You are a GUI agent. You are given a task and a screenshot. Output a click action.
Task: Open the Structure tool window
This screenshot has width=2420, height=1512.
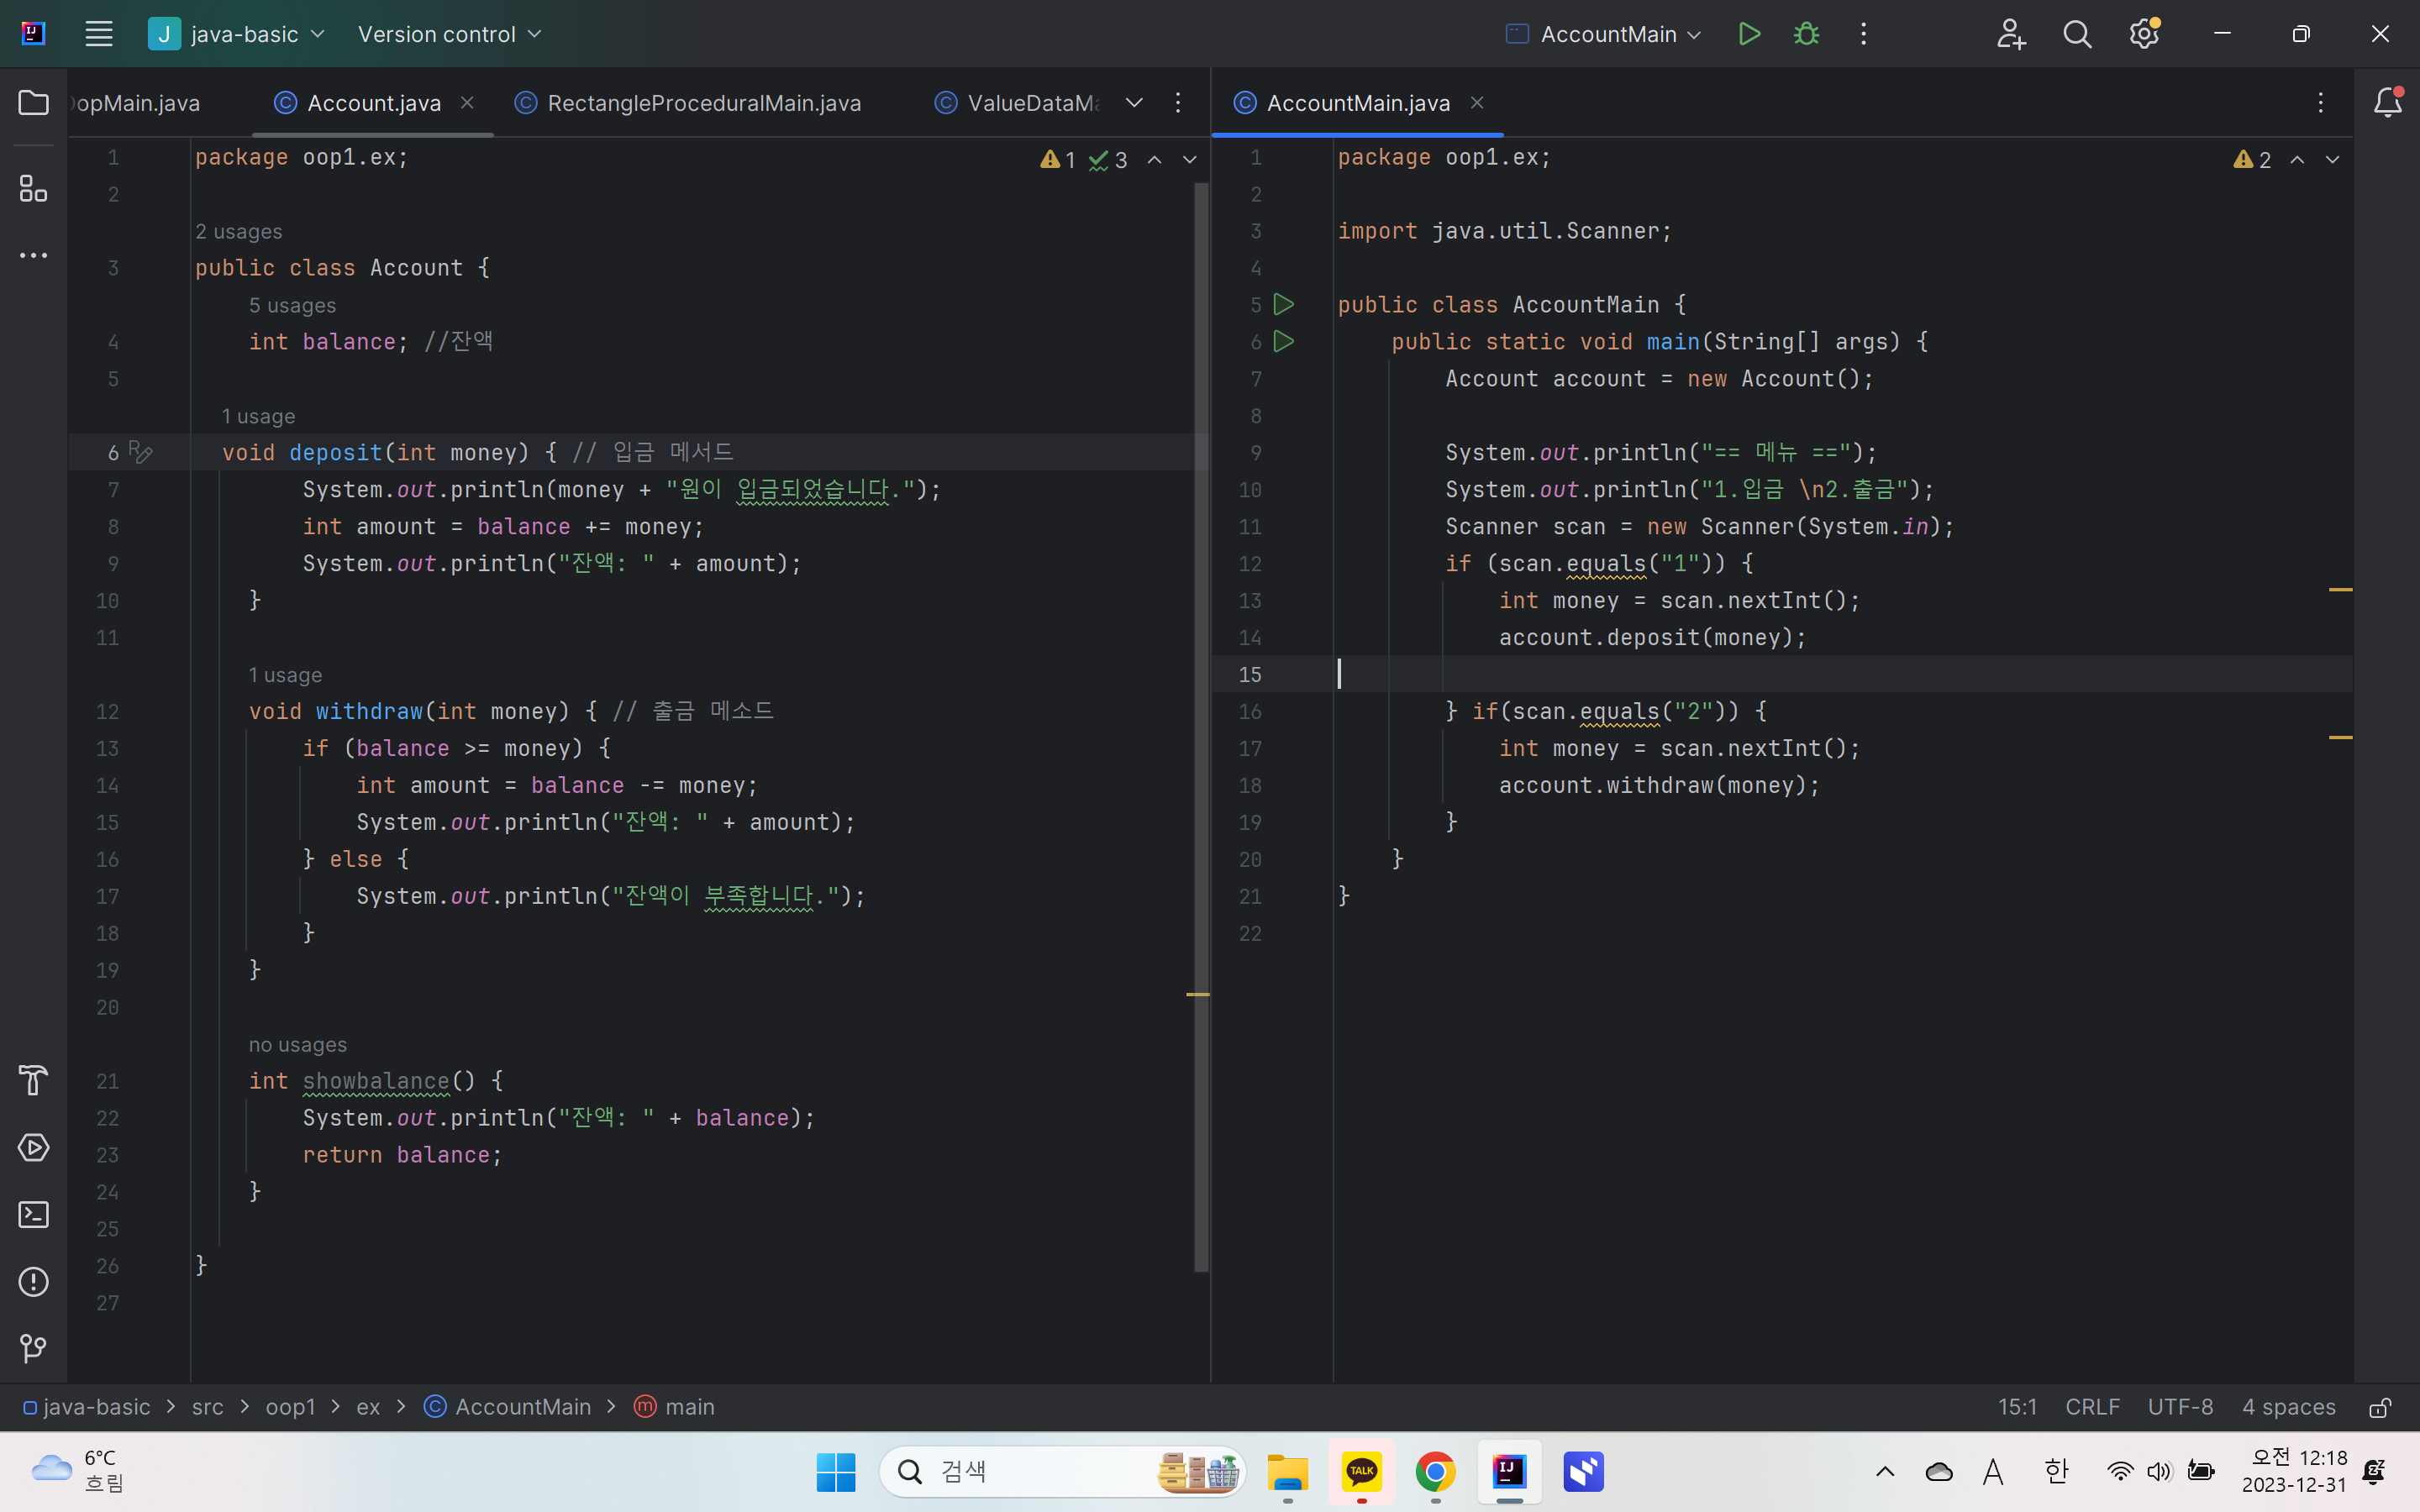tap(34, 188)
